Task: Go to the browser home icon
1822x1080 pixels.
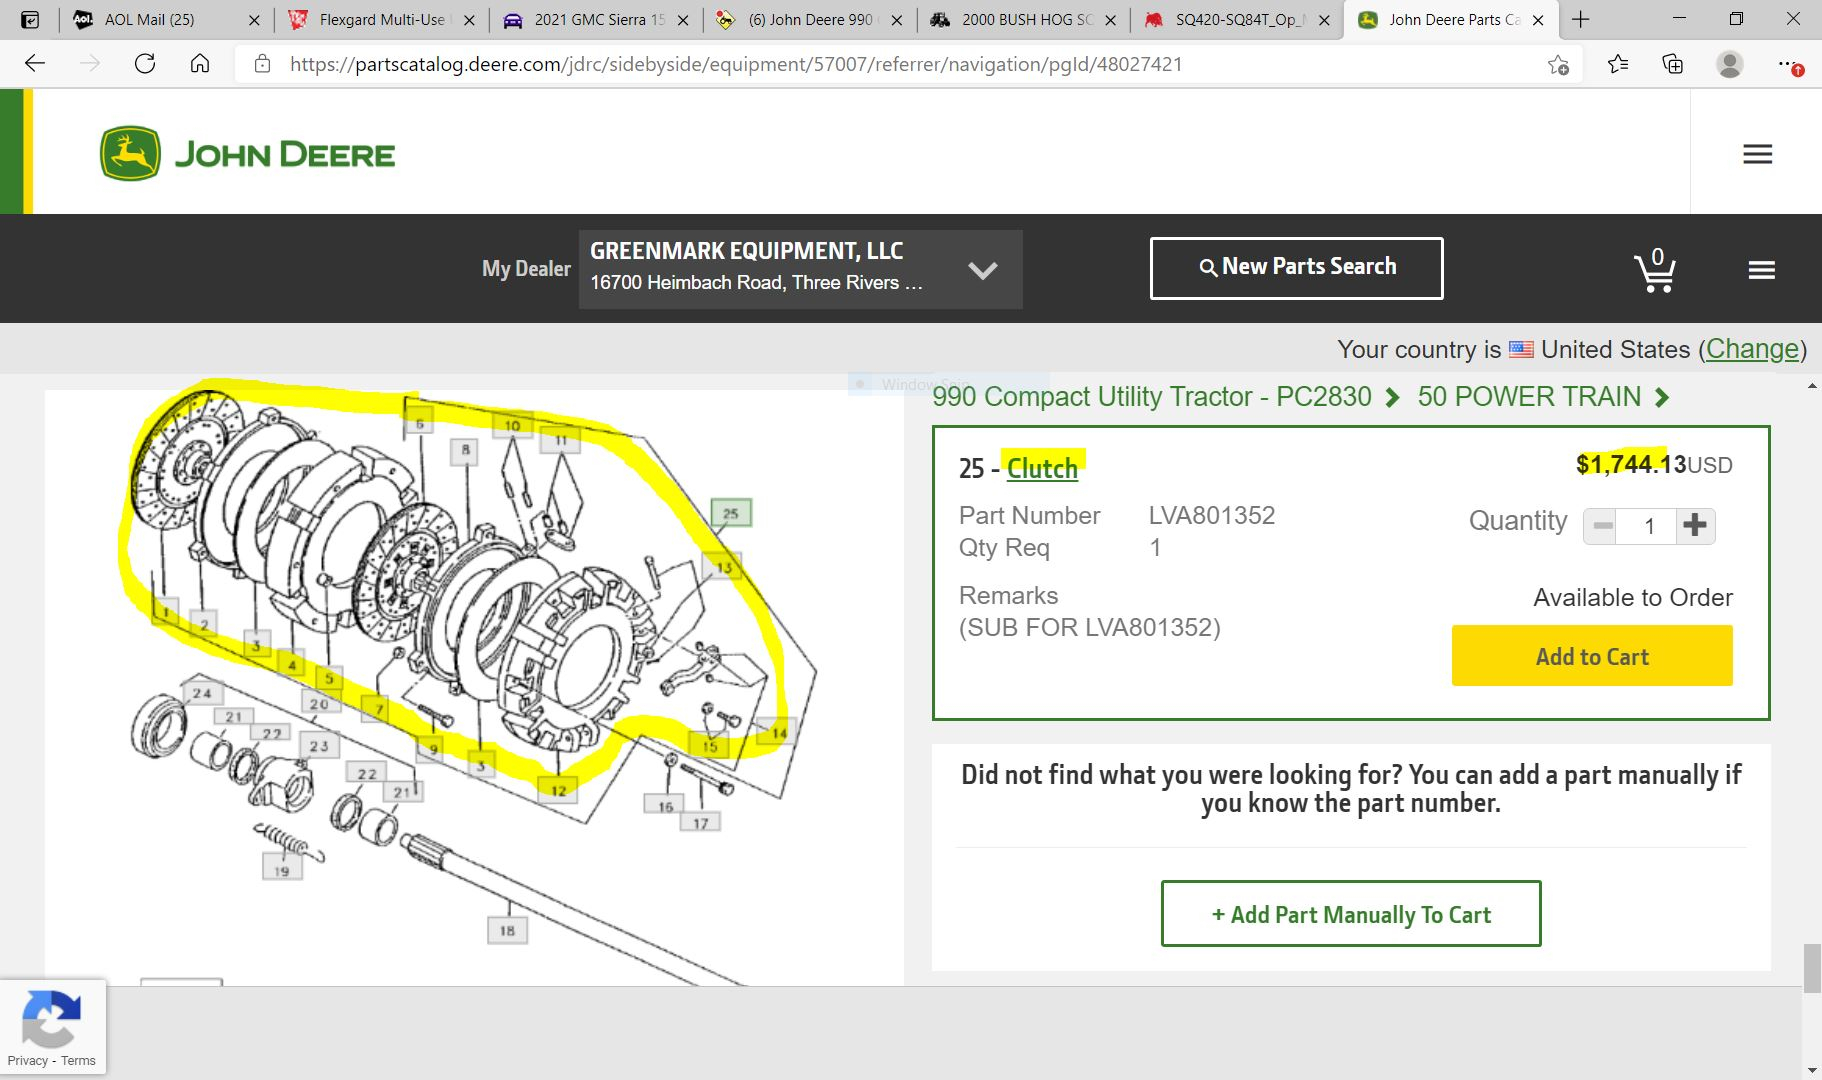Action: click(x=200, y=64)
